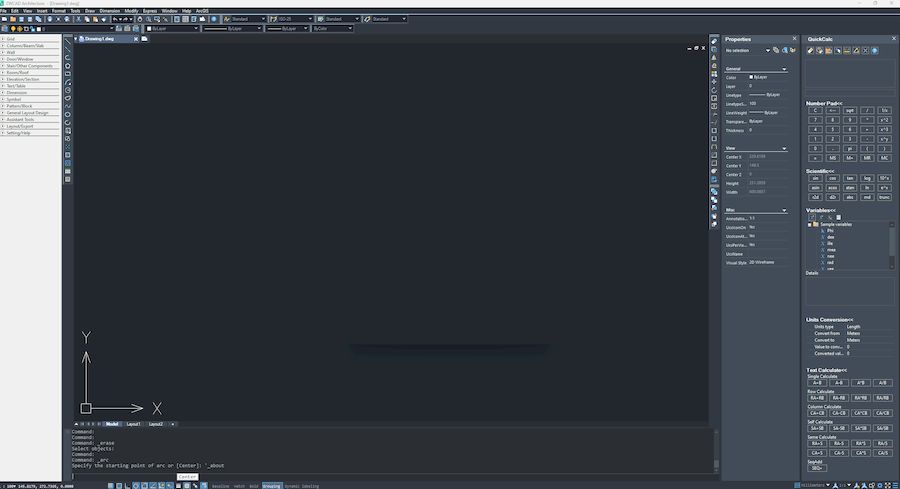The image size is (900, 489).
Task: Expand the Wall category in left panel
Action: click(x=3, y=52)
